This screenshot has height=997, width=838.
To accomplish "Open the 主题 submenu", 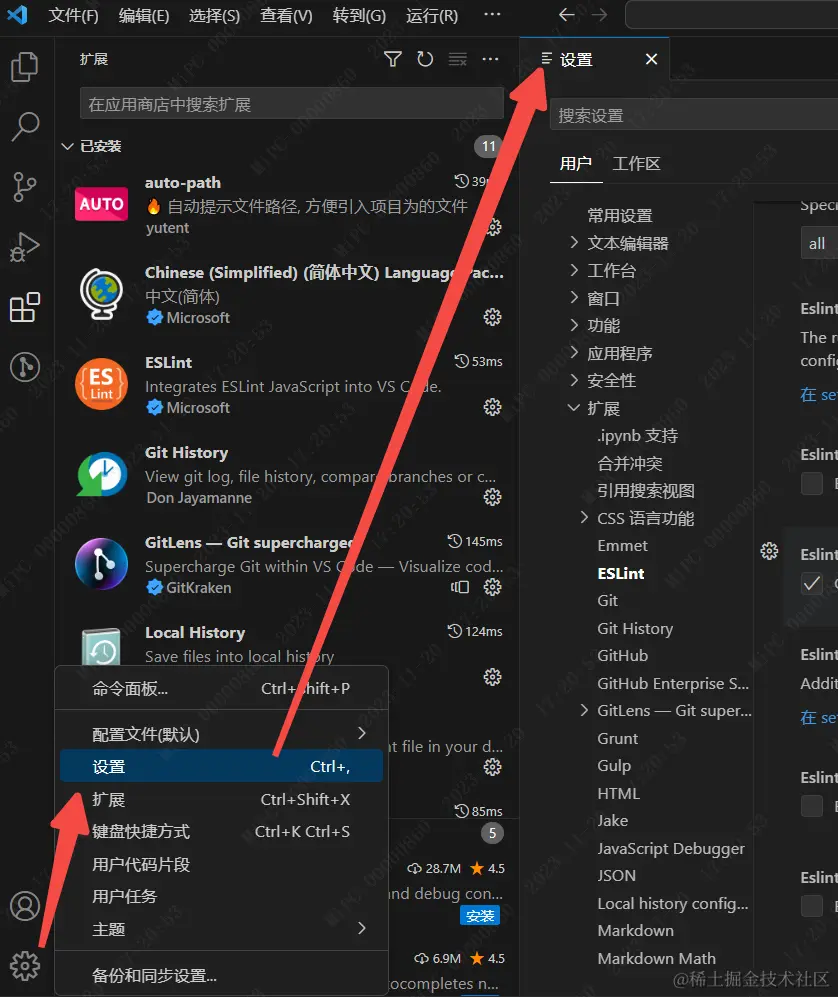I will tap(221, 929).
